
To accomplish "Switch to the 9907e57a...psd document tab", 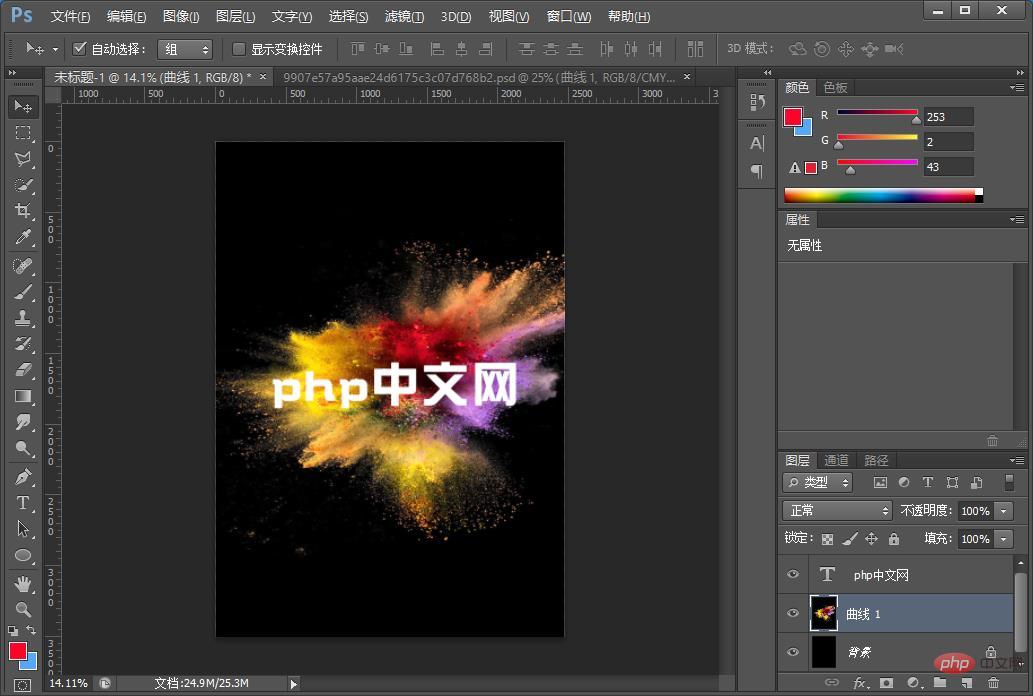I will click(x=486, y=77).
